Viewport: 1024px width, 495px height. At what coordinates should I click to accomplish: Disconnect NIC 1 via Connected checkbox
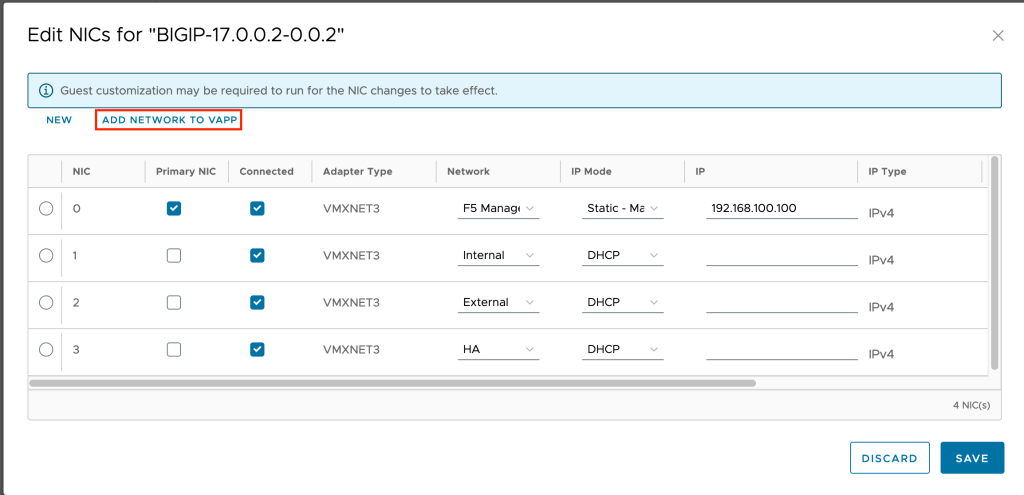click(x=257, y=255)
